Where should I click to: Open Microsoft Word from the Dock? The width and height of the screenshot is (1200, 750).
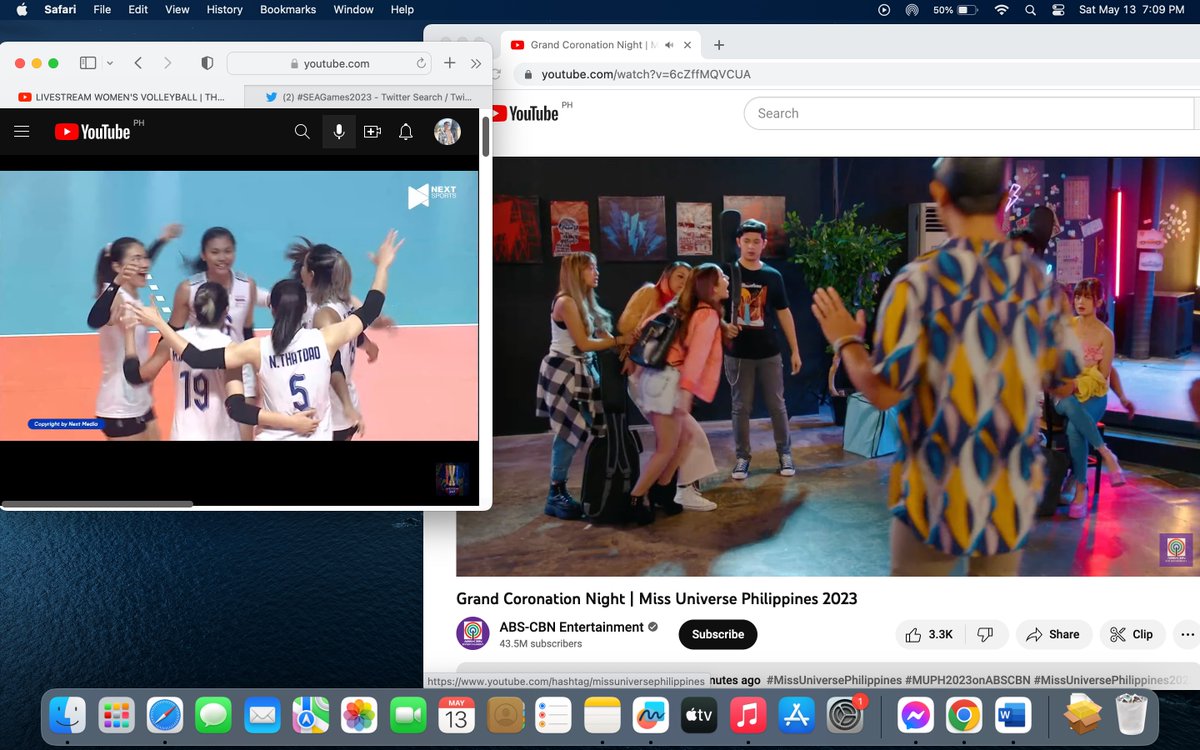point(1013,715)
